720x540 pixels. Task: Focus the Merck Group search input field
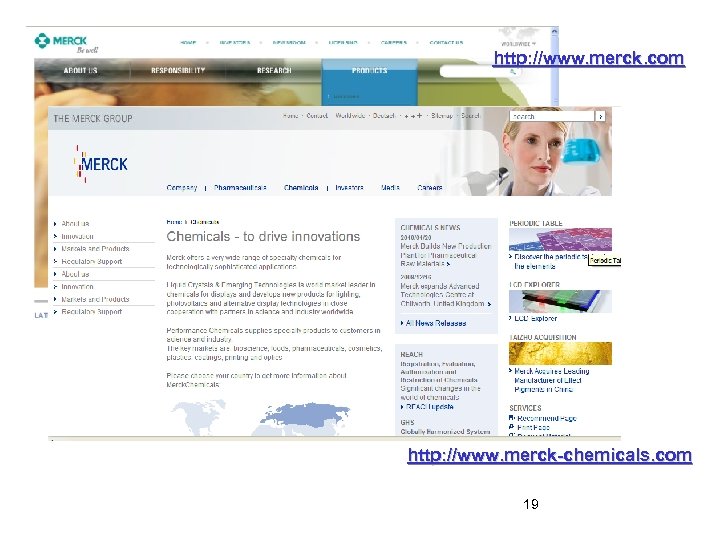click(552, 117)
